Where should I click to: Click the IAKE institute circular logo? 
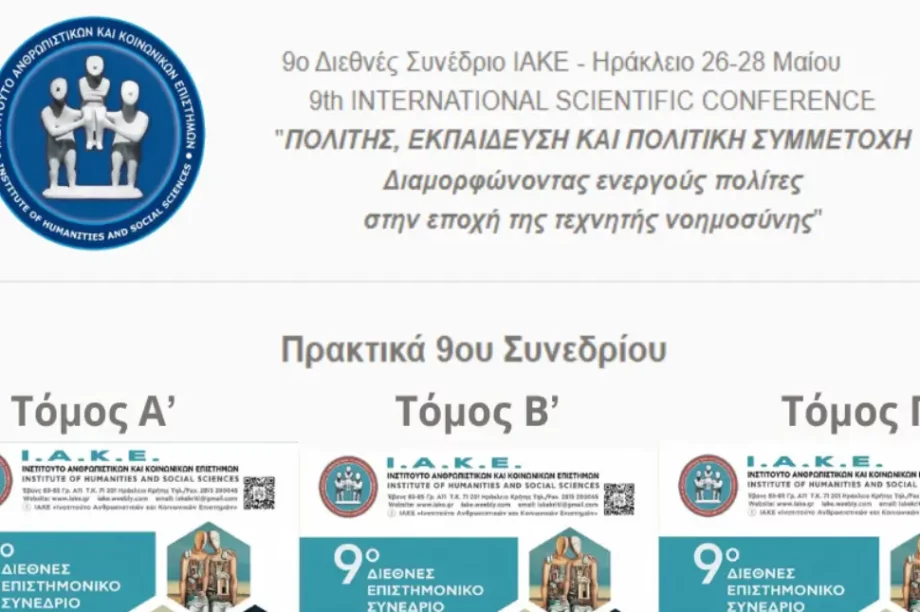click(96, 133)
